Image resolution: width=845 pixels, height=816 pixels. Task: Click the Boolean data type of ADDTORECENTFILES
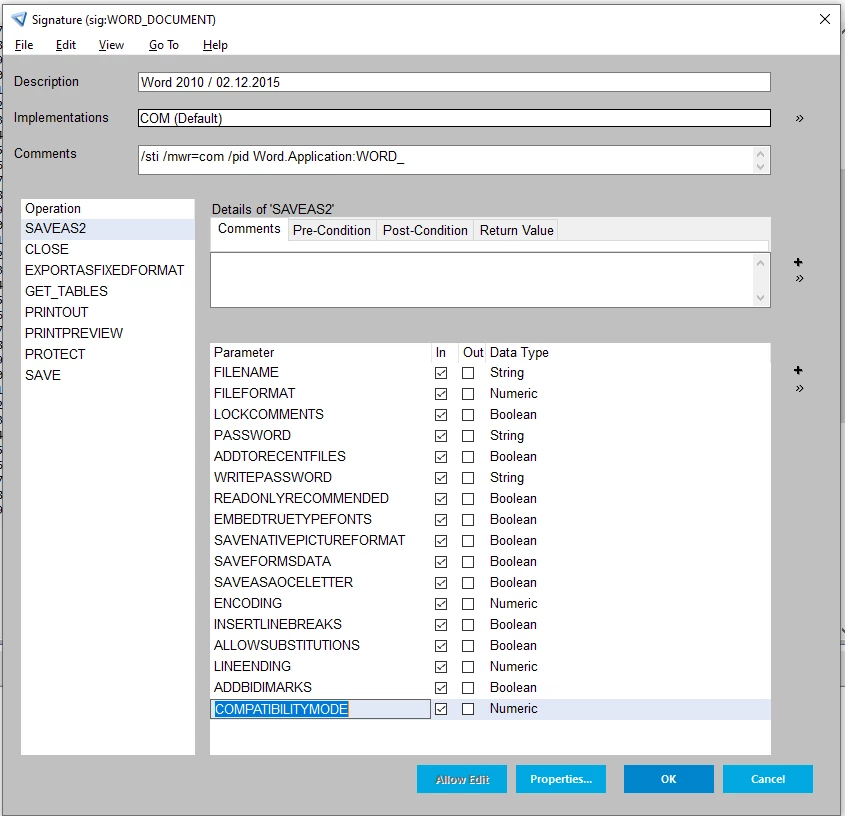[x=513, y=457]
